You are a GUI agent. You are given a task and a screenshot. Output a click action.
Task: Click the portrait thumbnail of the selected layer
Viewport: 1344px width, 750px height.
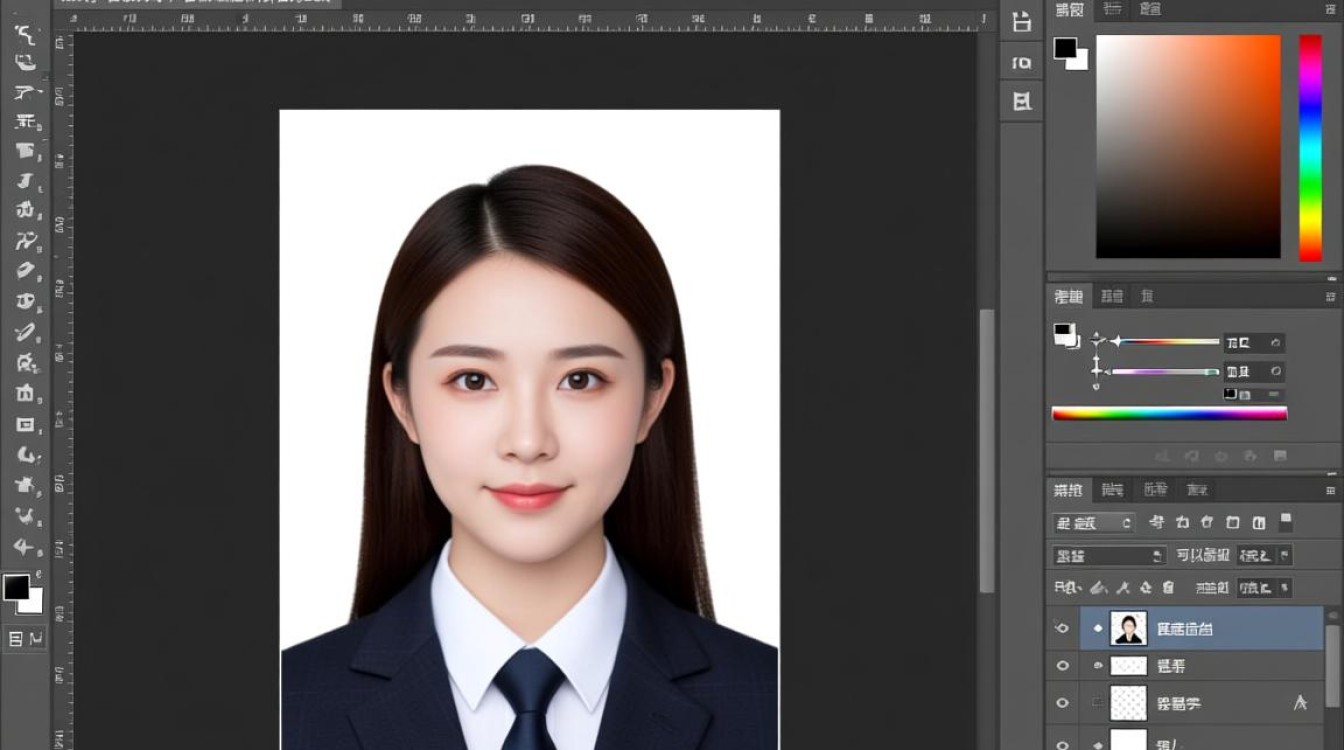pyautogui.click(x=1129, y=628)
